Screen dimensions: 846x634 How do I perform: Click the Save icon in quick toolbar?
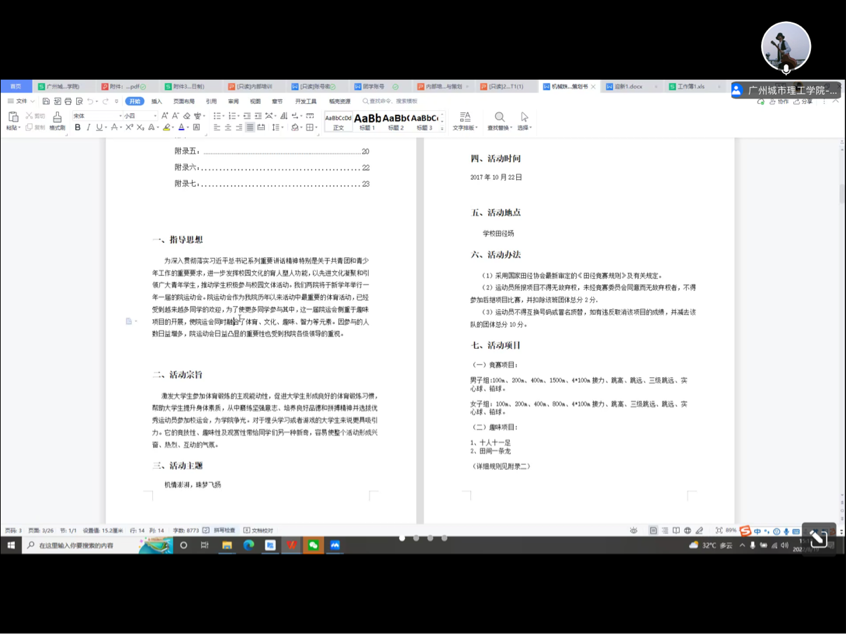point(45,103)
